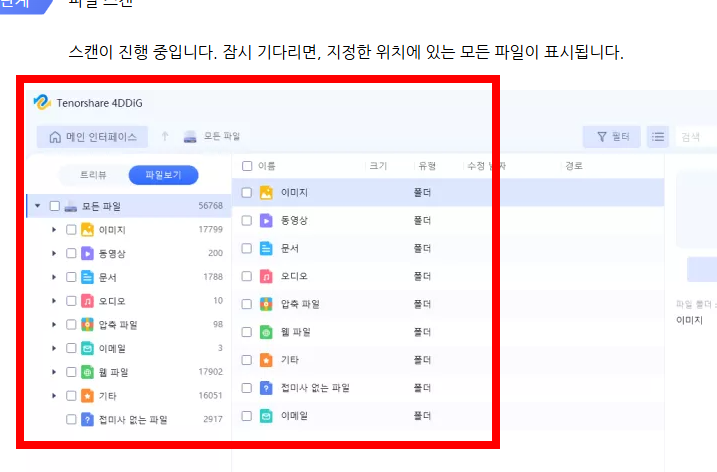This screenshot has width=717, height=472.
Task: Check the 문서 row in file list
Action: 246,248
